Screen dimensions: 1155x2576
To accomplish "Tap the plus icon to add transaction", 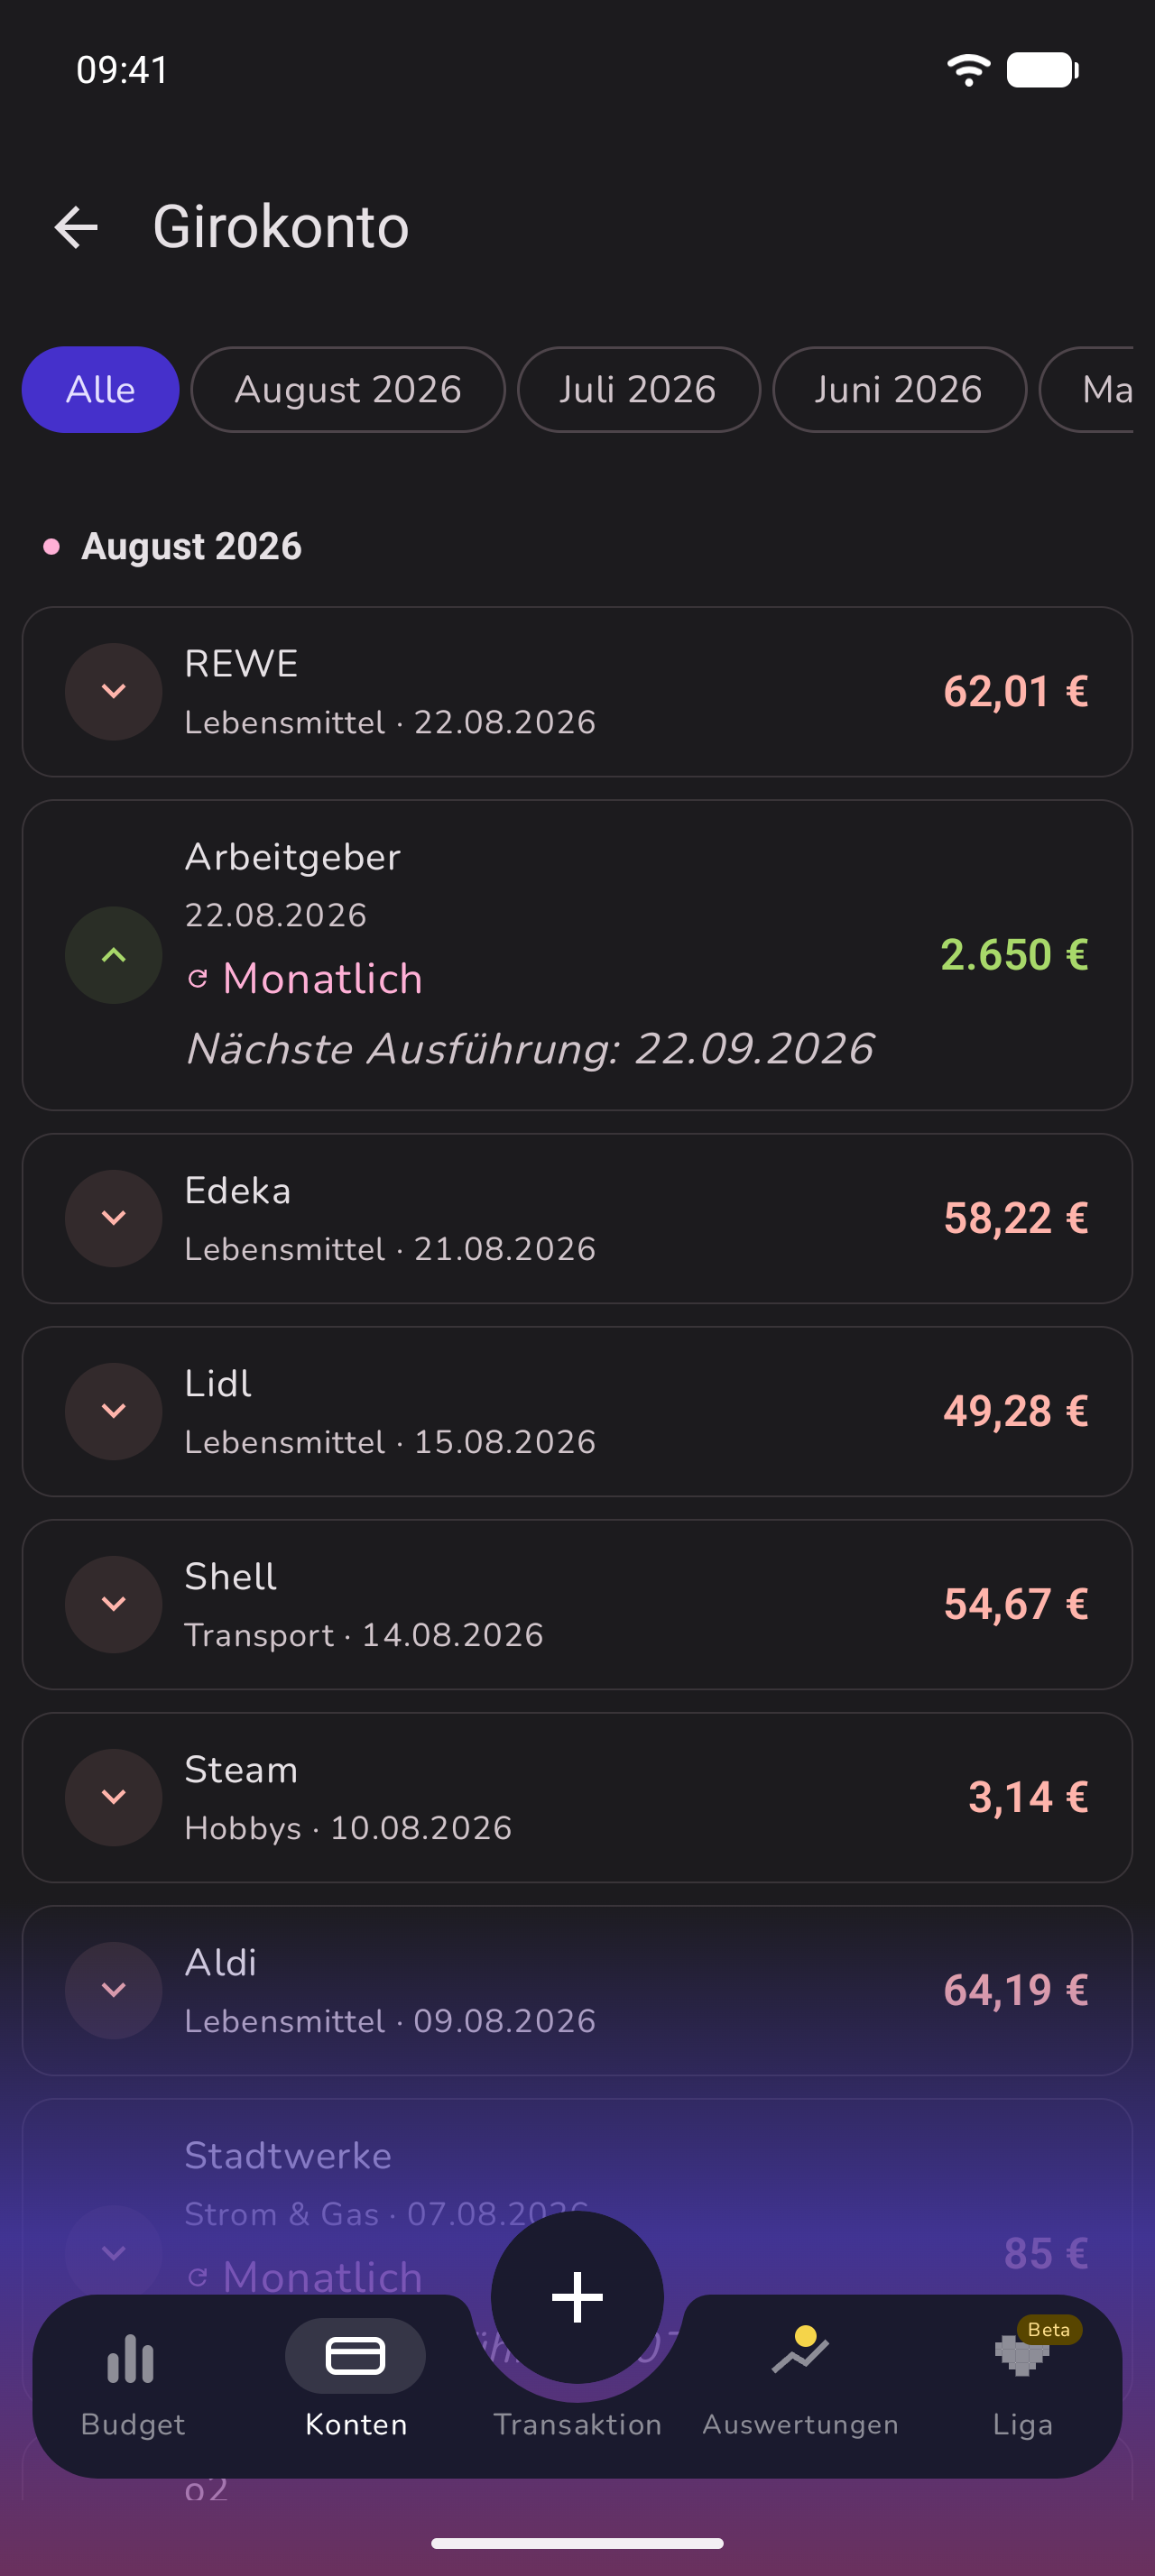I will [x=577, y=2297].
